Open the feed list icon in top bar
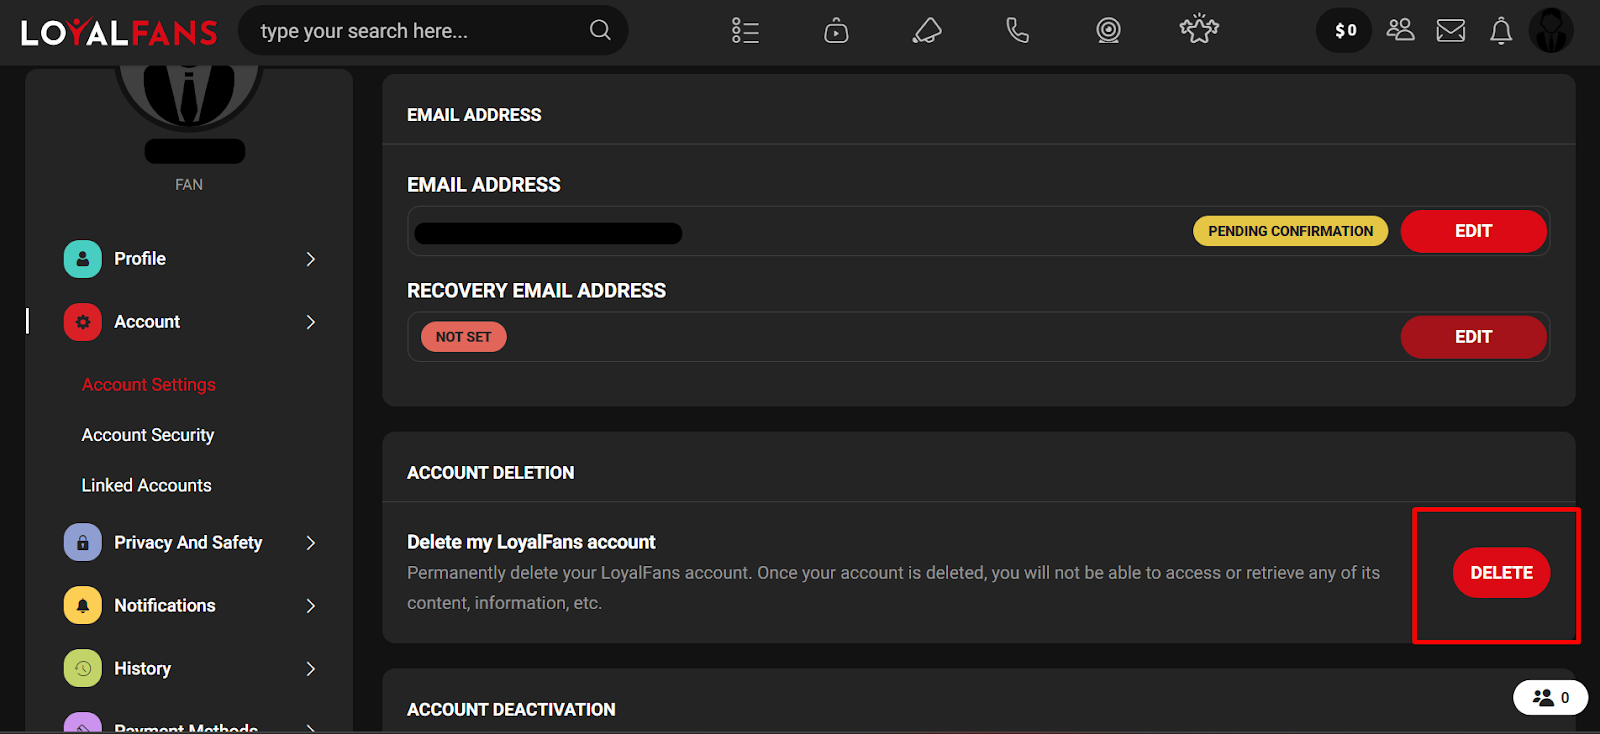Viewport: 1600px width, 734px height. [x=745, y=31]
